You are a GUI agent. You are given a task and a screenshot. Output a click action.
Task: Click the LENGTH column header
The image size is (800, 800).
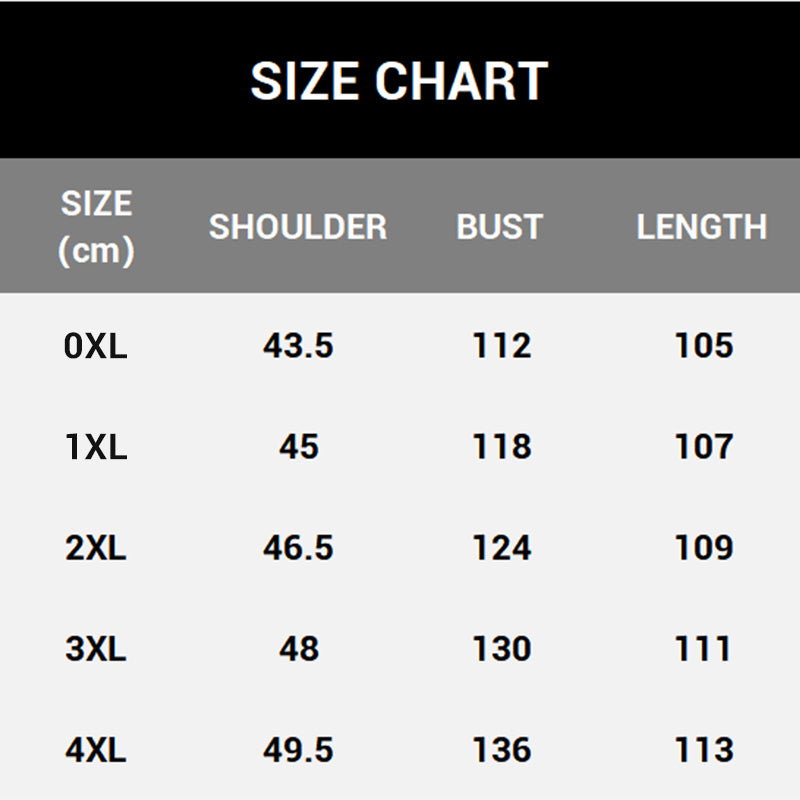click(x=701, y=227)
